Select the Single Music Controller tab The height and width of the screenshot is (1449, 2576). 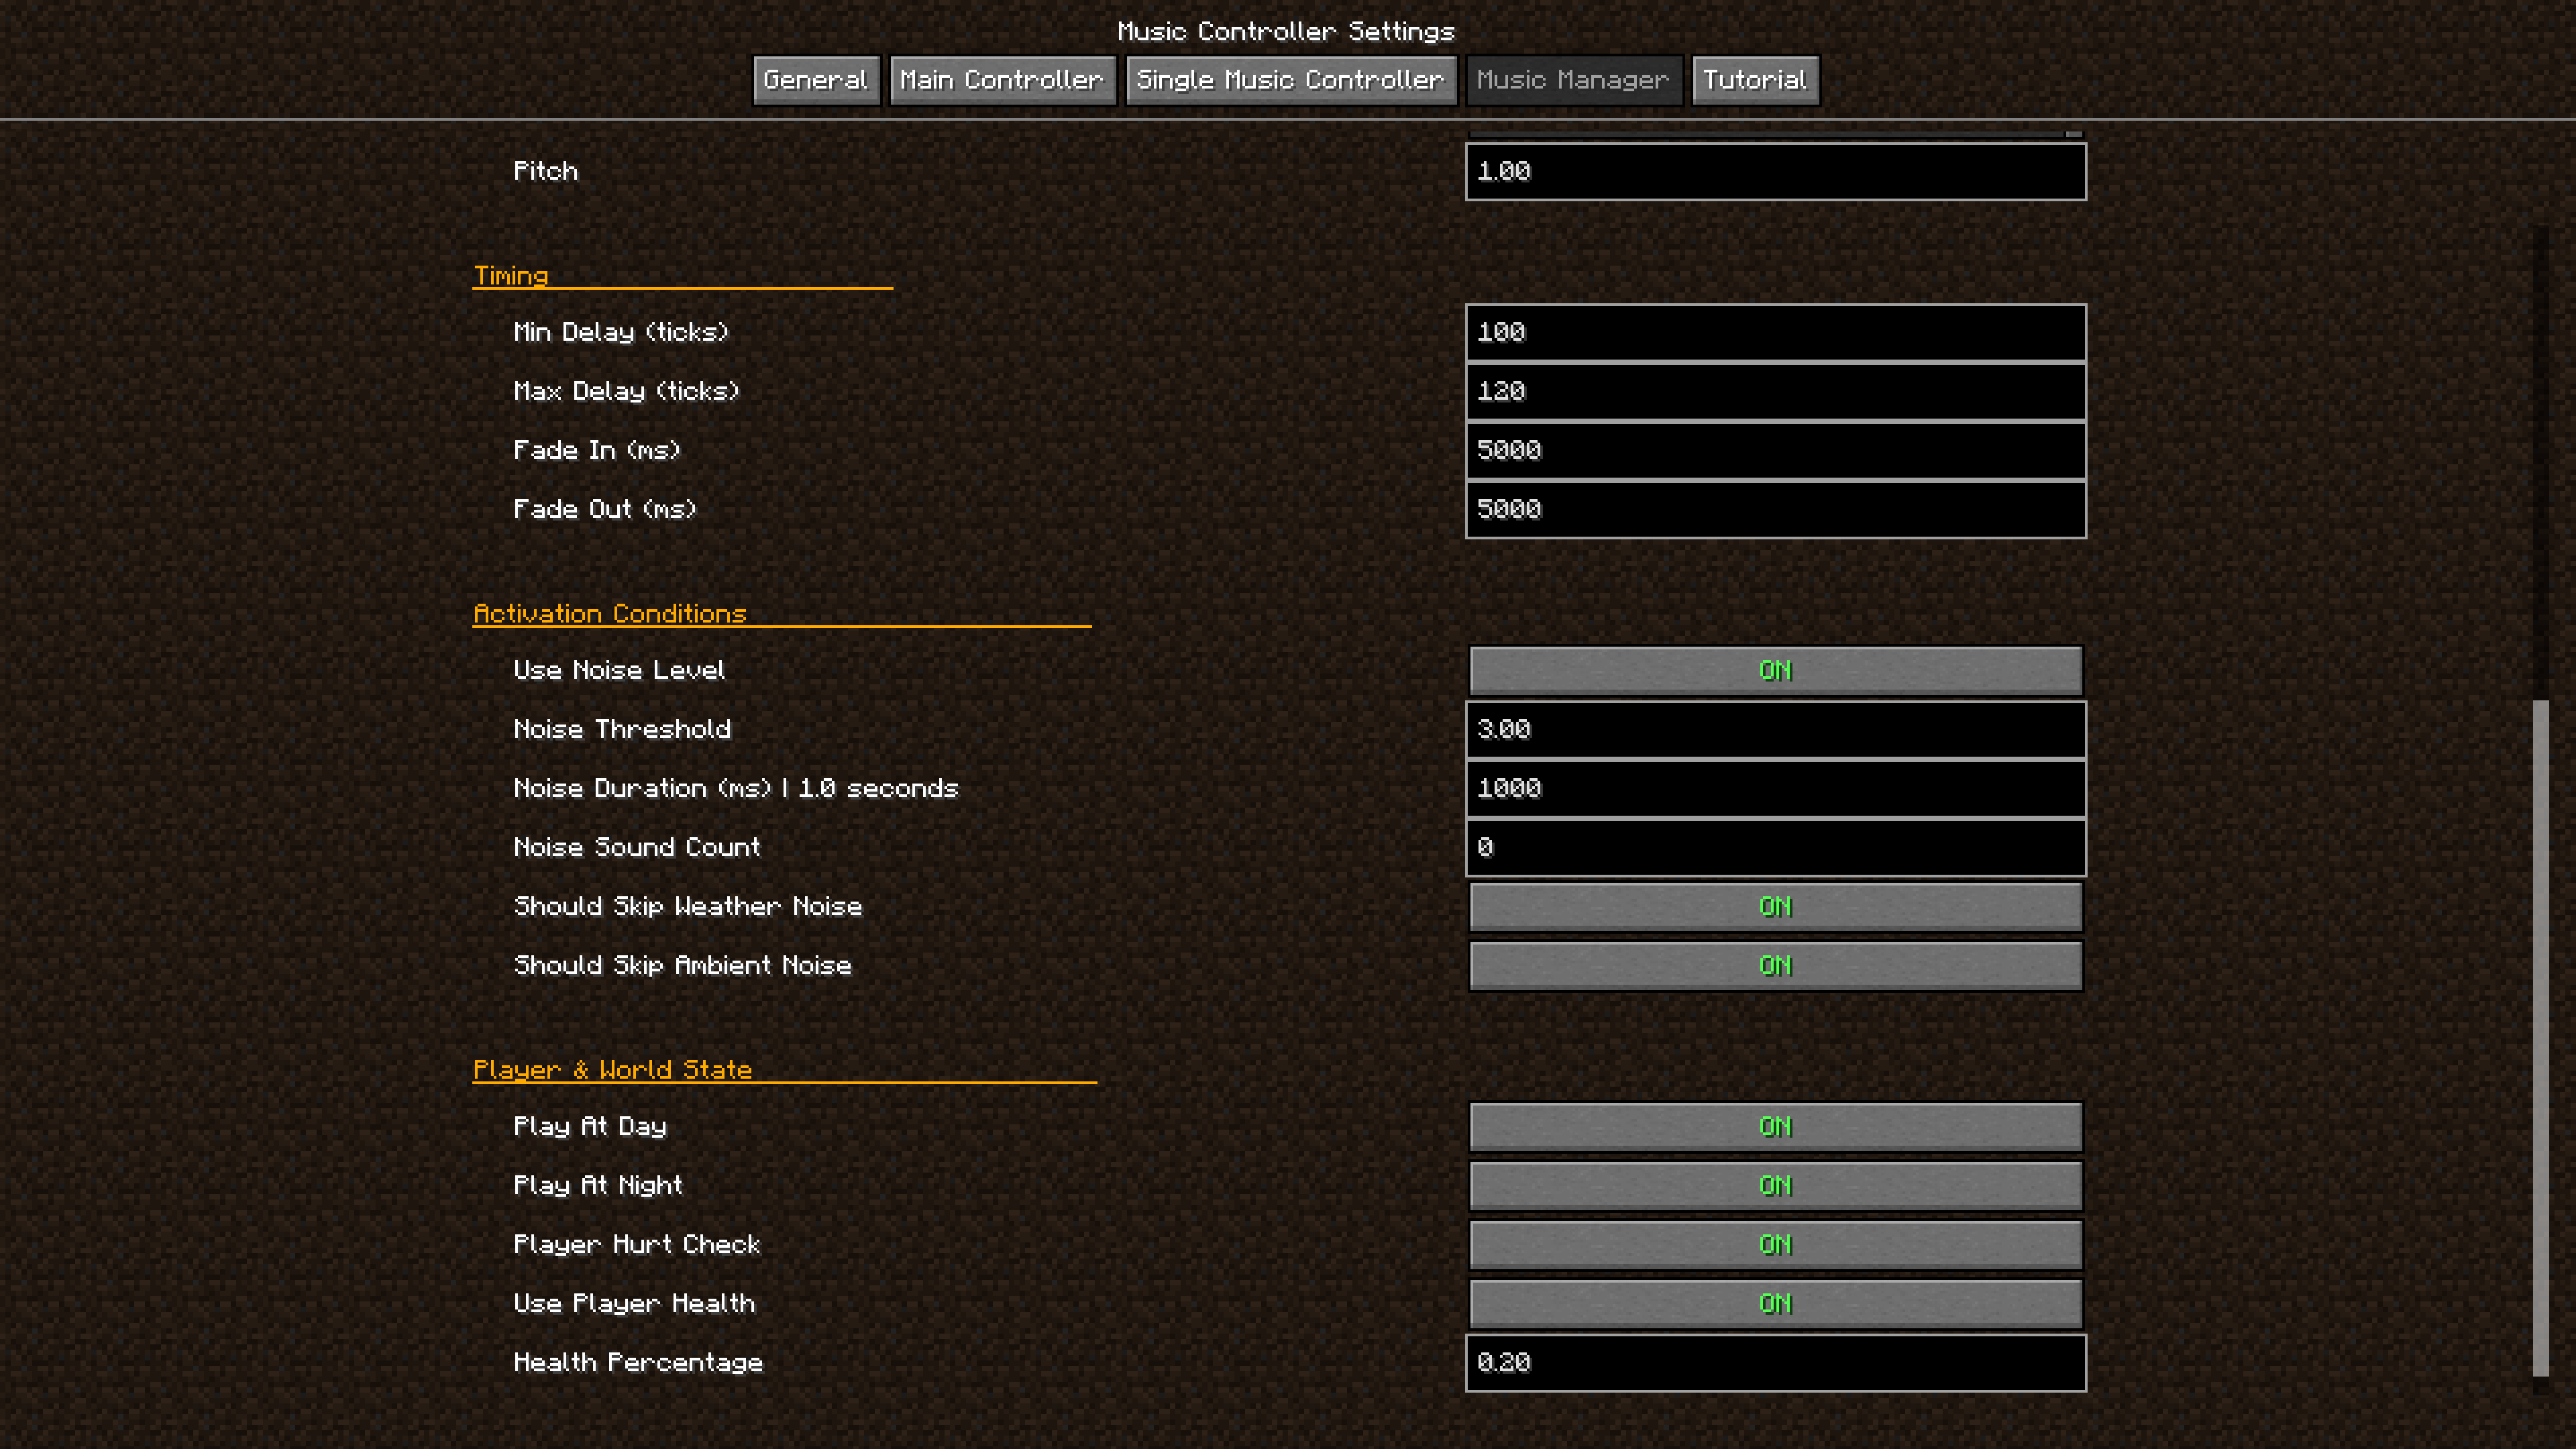1290,80
